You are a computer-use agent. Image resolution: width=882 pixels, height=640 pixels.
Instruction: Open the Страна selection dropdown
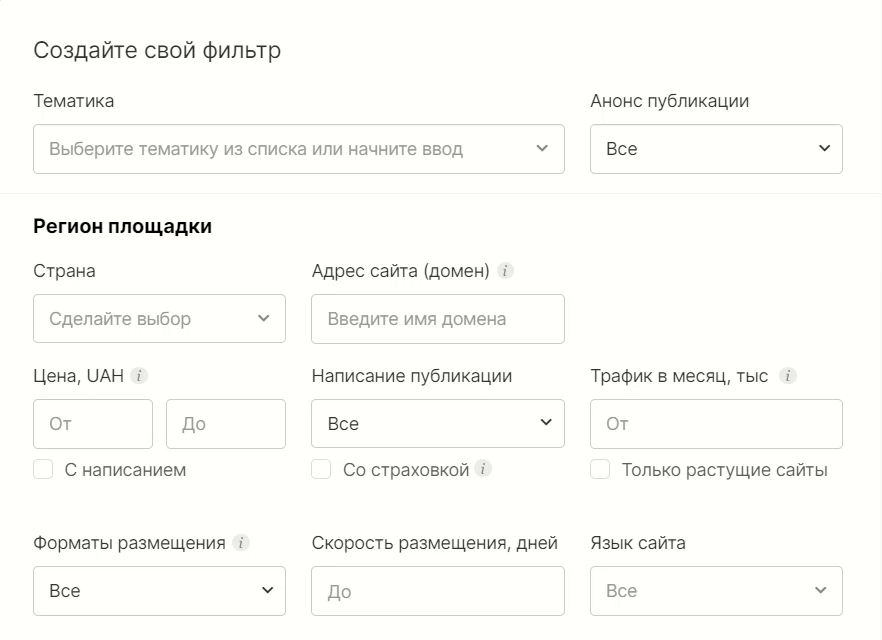click(x=159, y=318)
